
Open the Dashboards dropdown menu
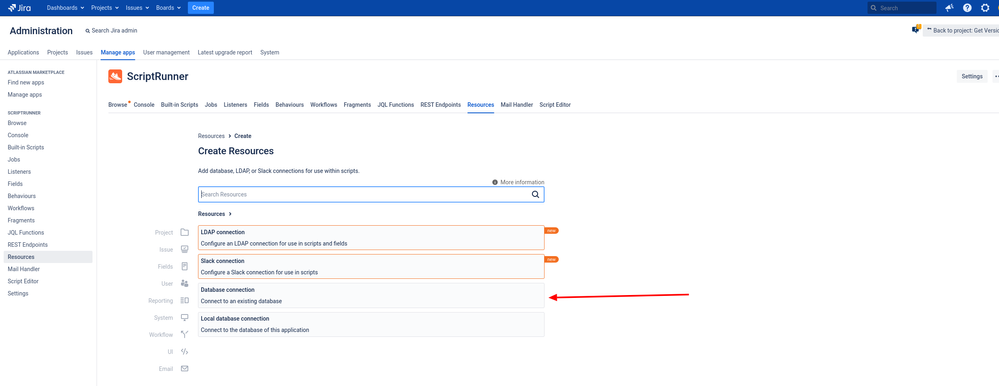66,8
